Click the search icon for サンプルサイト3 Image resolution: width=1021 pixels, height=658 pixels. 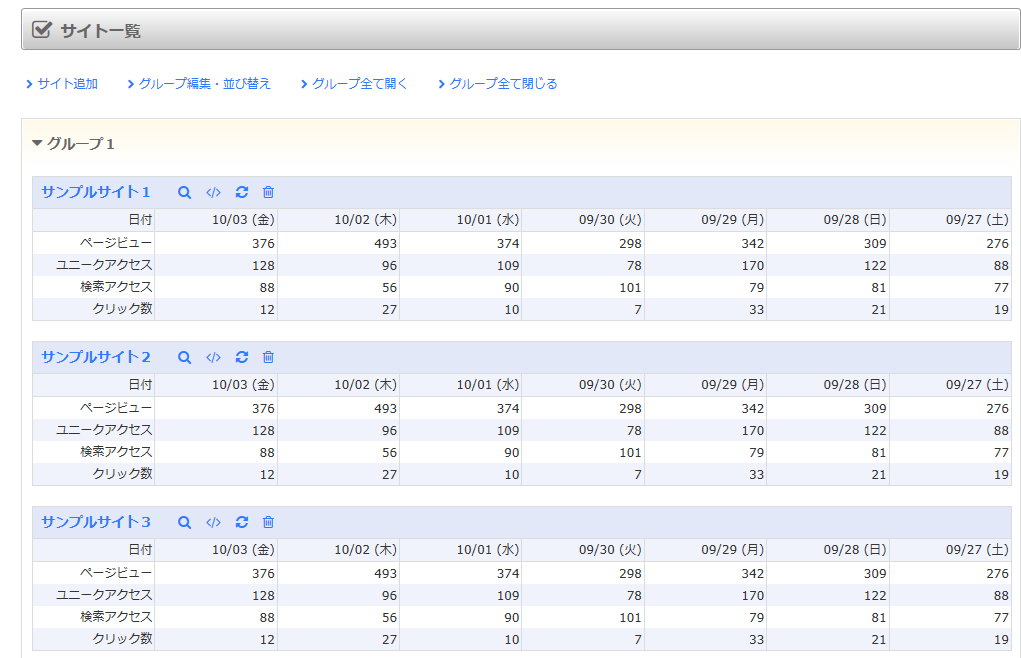point(184,522)
